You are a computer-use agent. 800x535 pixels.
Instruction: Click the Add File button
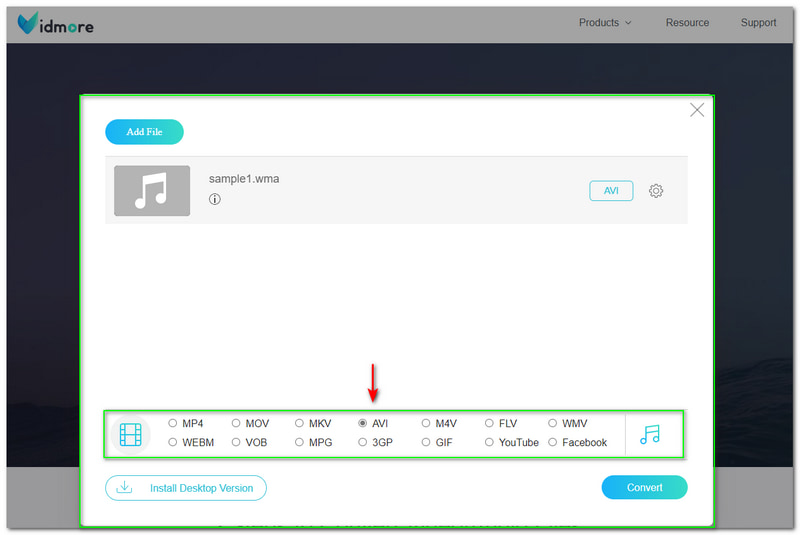tap(144, 132)
